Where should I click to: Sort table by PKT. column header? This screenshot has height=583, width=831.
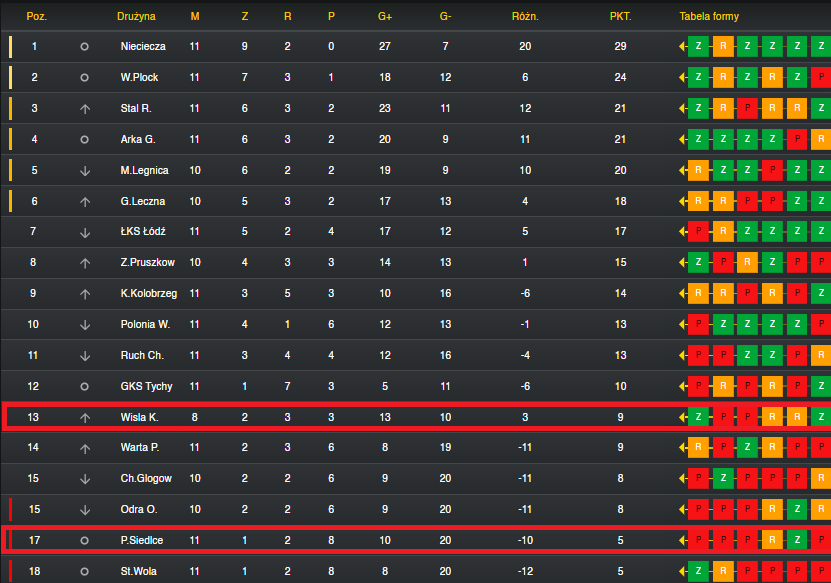click(x=621, y=16)
